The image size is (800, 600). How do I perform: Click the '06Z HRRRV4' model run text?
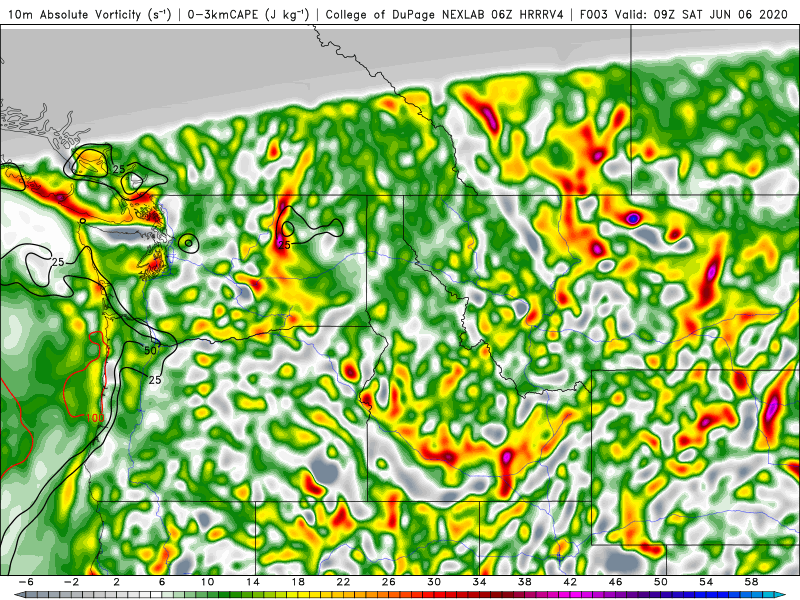point(528,15)
